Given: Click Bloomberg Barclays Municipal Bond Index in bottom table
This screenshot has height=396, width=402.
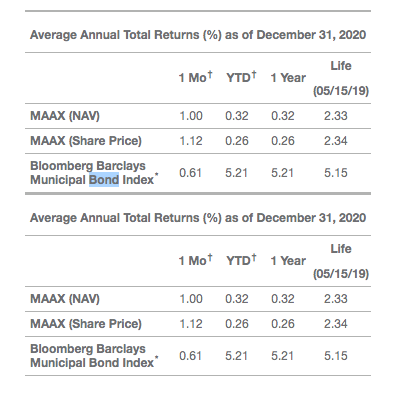Looking at the screenshot, I should coord(94,356).
